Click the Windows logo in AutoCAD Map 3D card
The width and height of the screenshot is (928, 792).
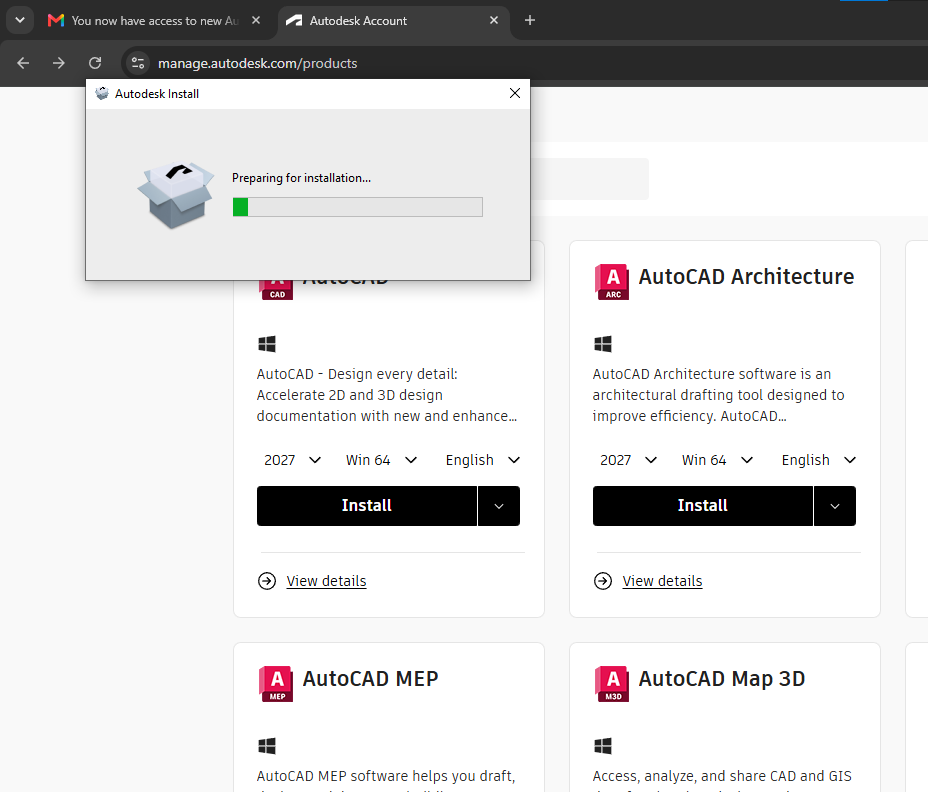pos(603,746)
